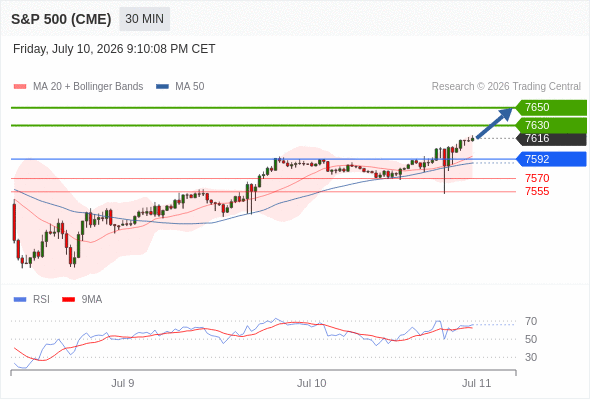Click the green 7630 resistance price tag
This screenshot has height=400, width=590.
click(x=551, y=125)
